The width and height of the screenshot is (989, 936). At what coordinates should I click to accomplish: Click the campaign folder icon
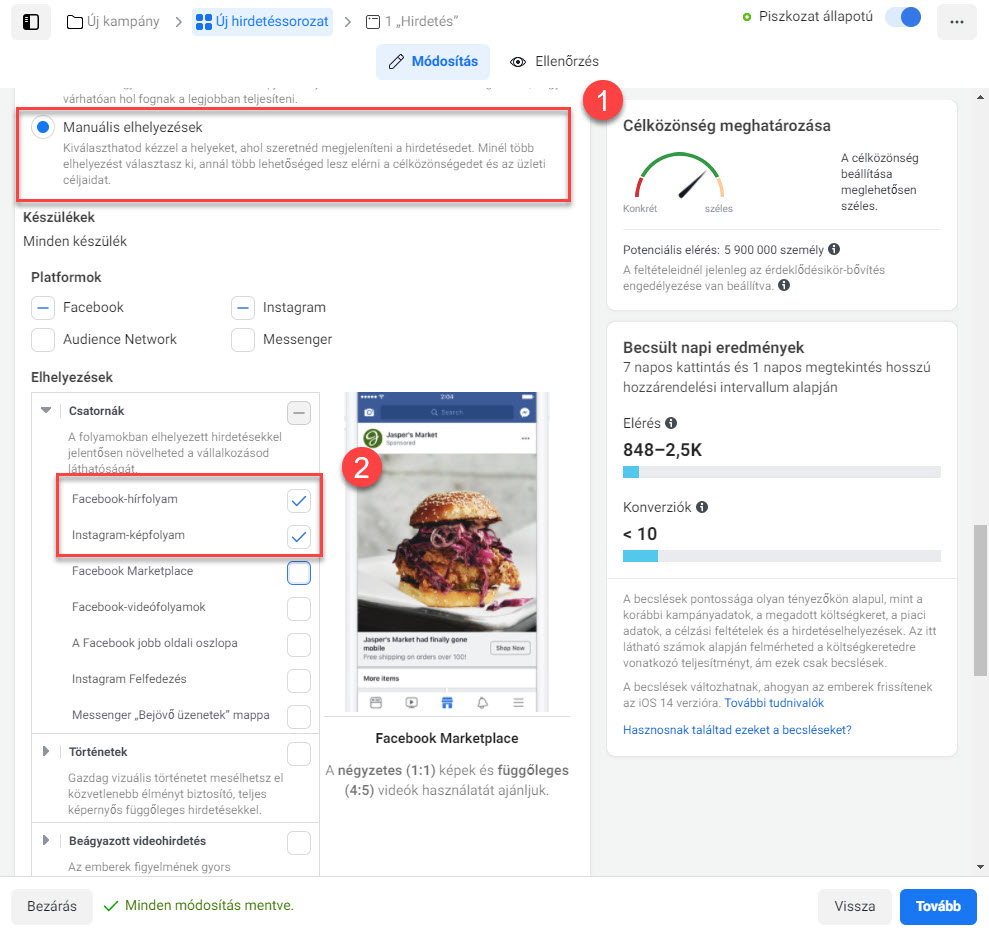(74, 22)
